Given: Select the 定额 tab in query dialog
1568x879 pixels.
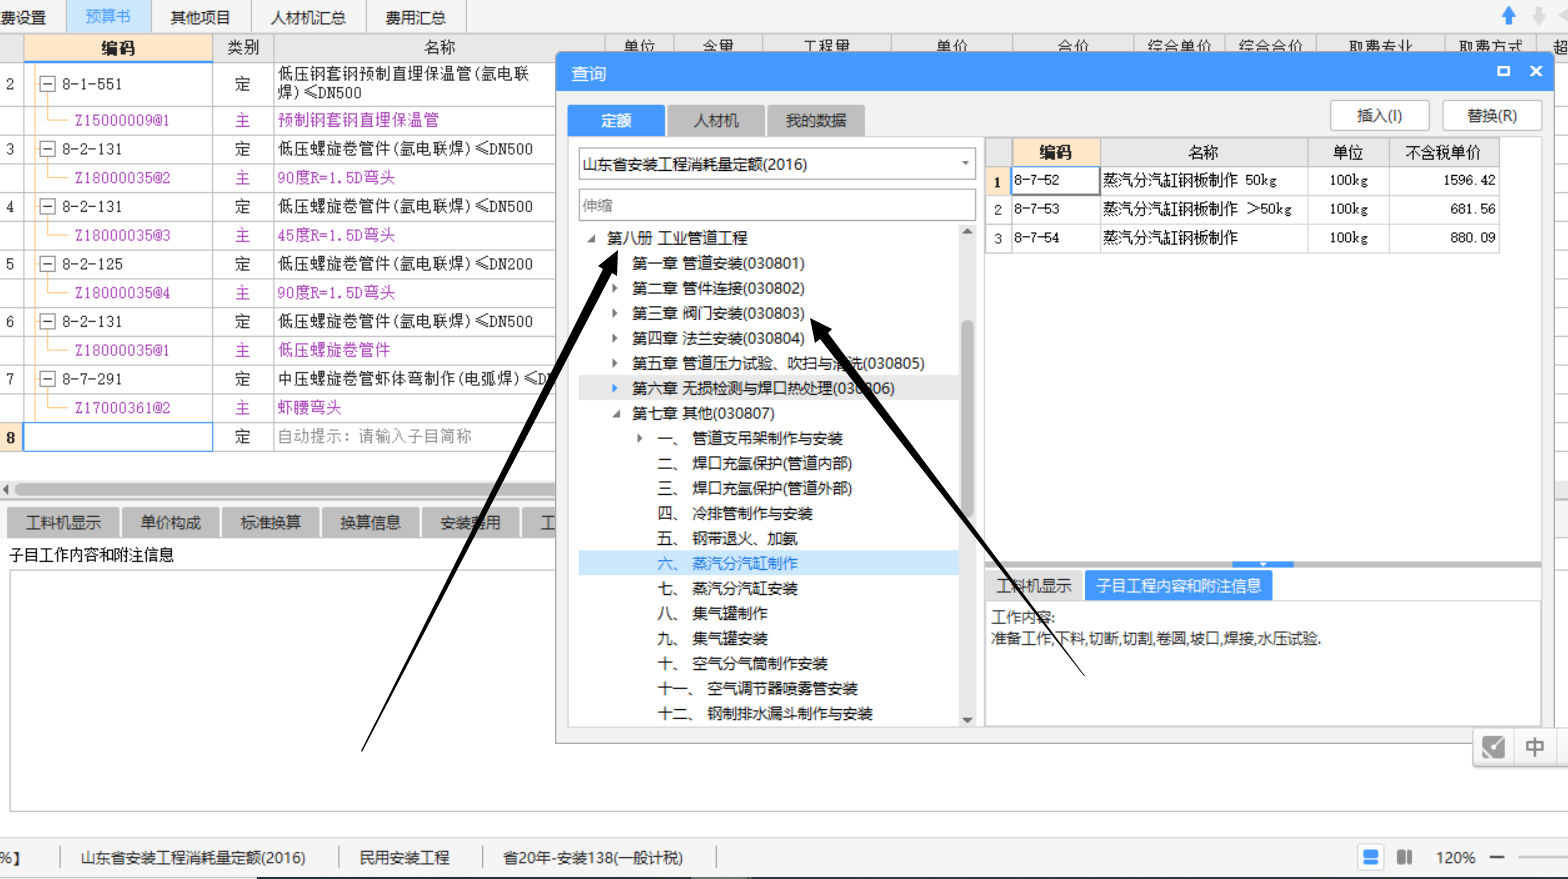Looking at the screenshot, I should 616,120.
